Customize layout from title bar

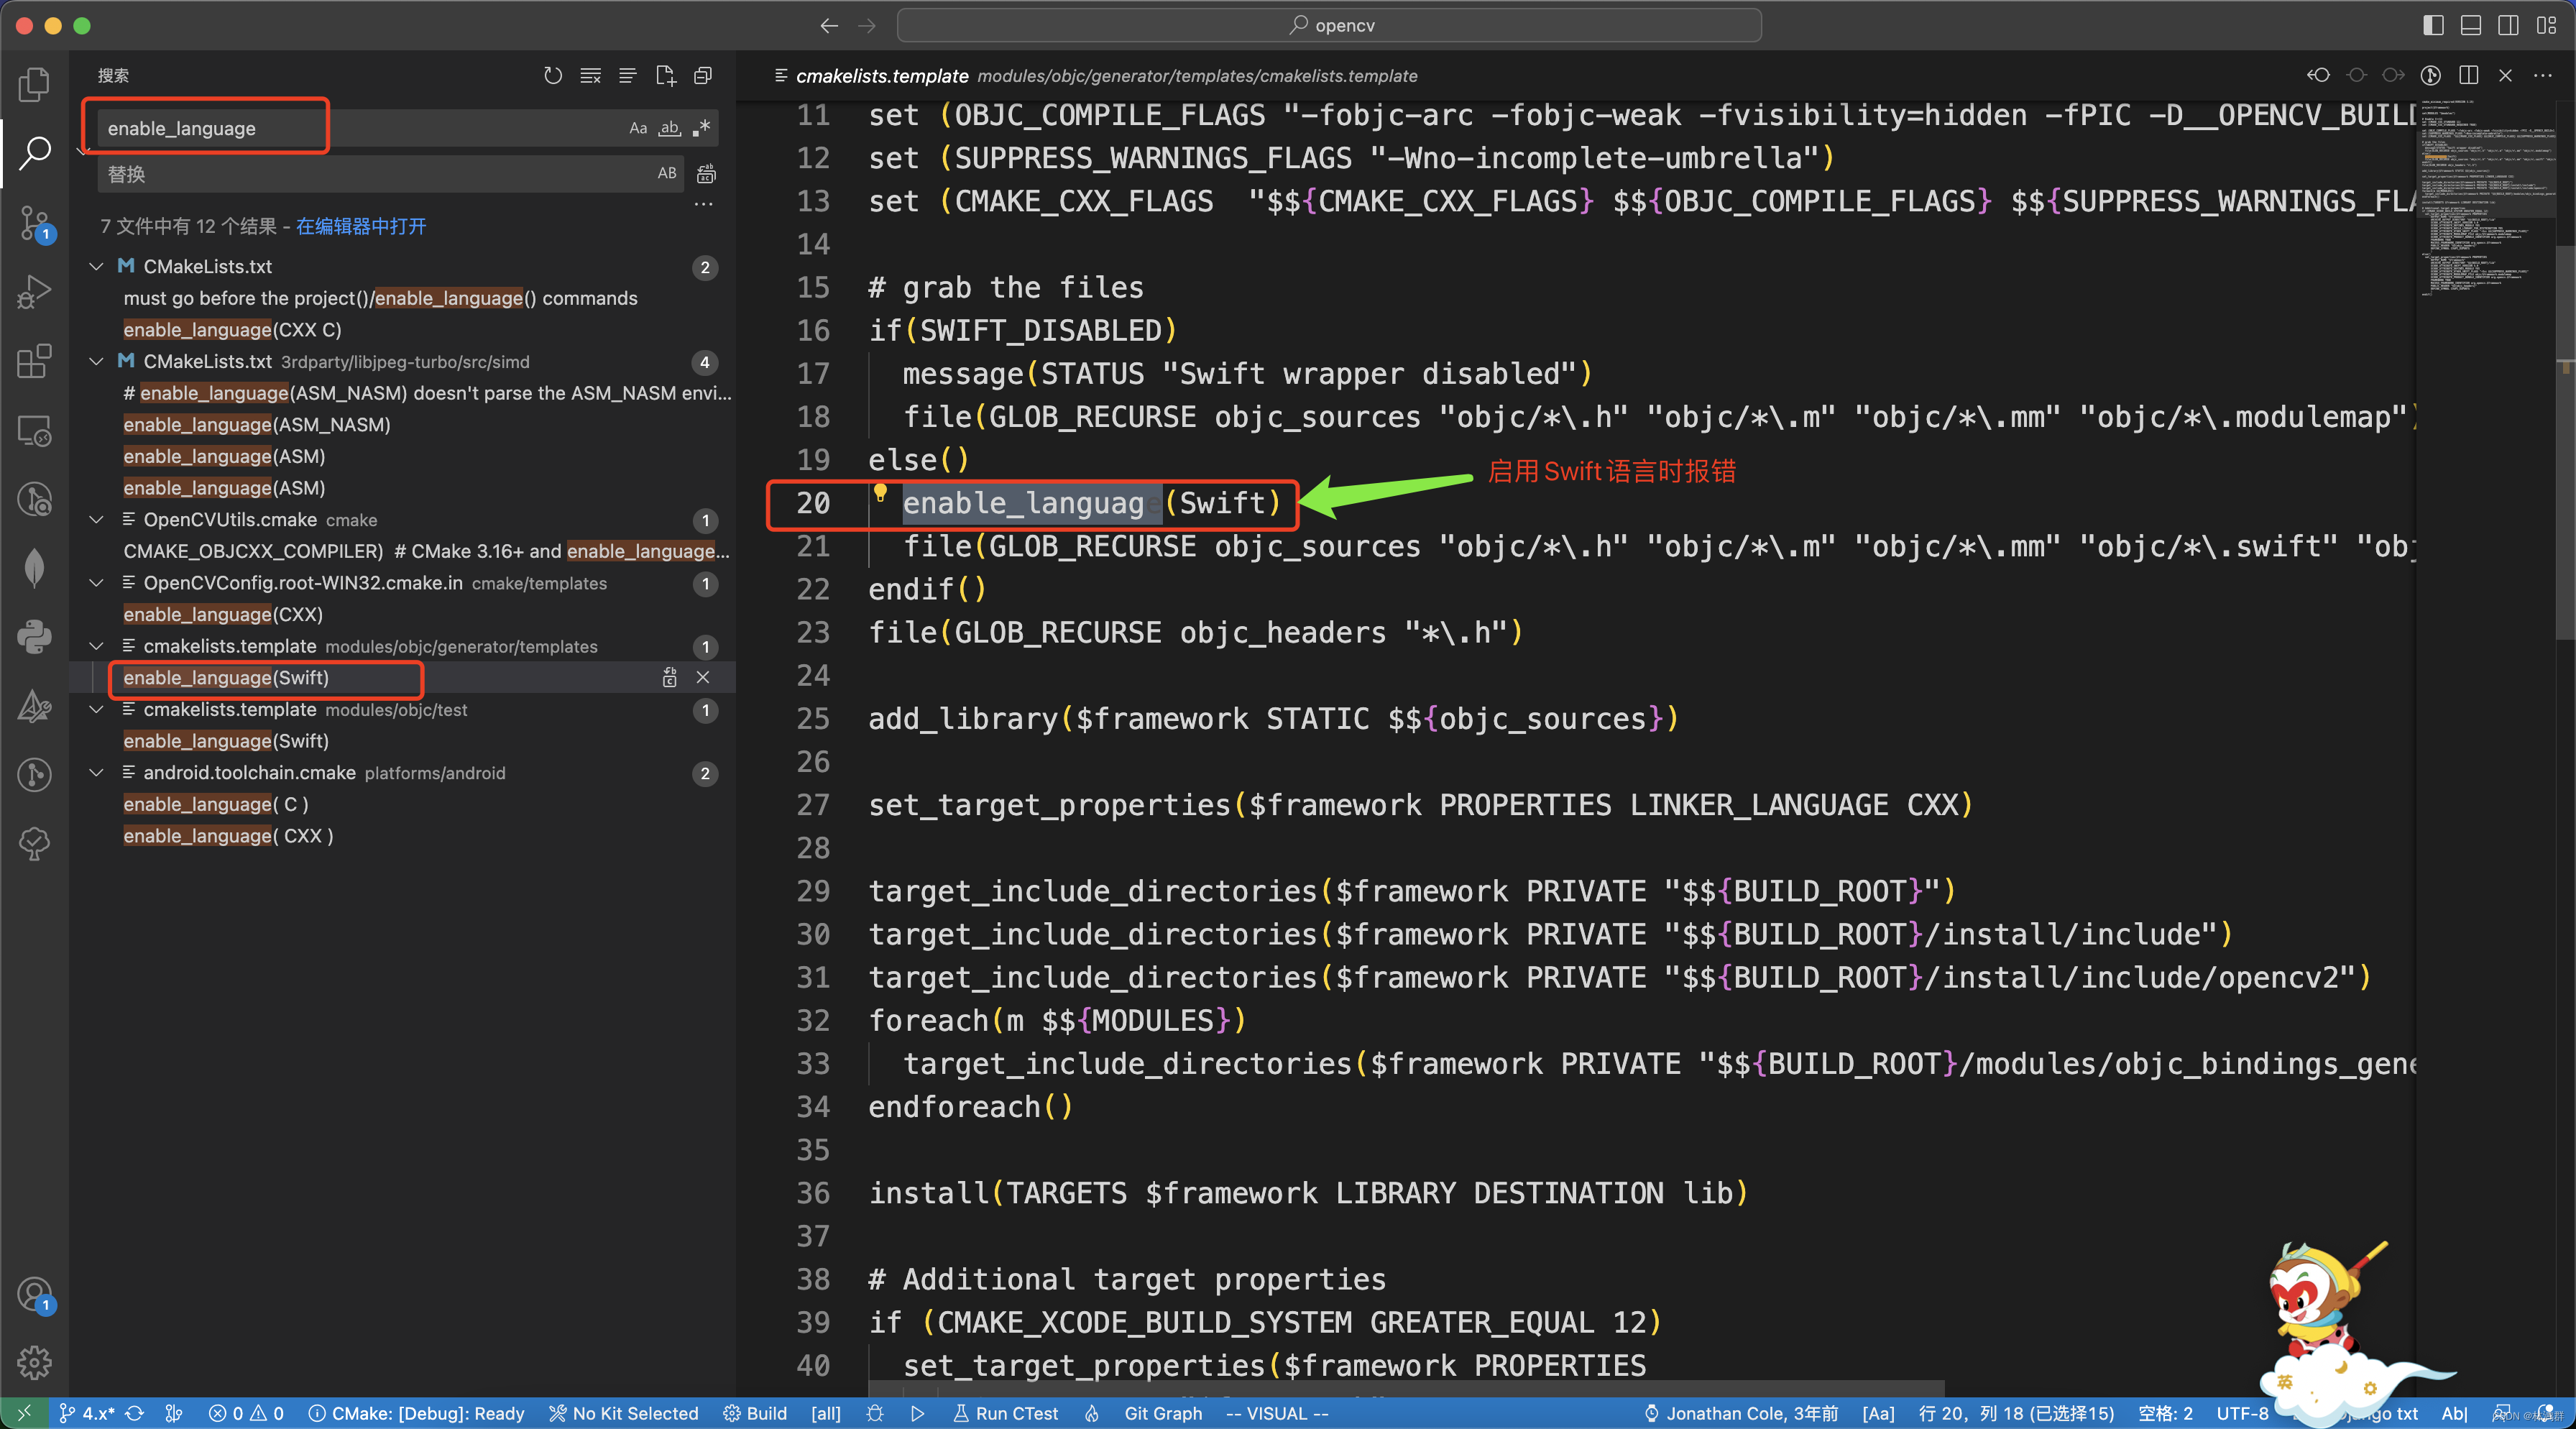[x=2546, y=26]
